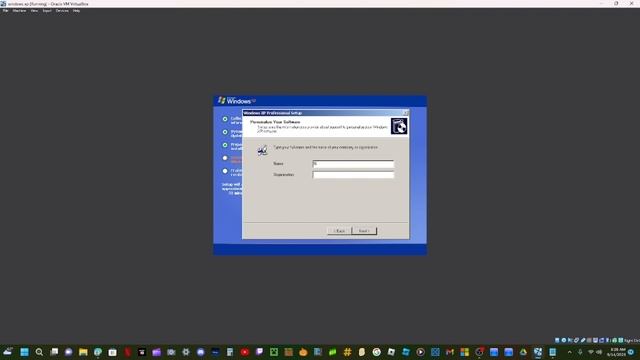Open the green app icon beside the hashtag
Screen dimensions: 640x360
333,352
